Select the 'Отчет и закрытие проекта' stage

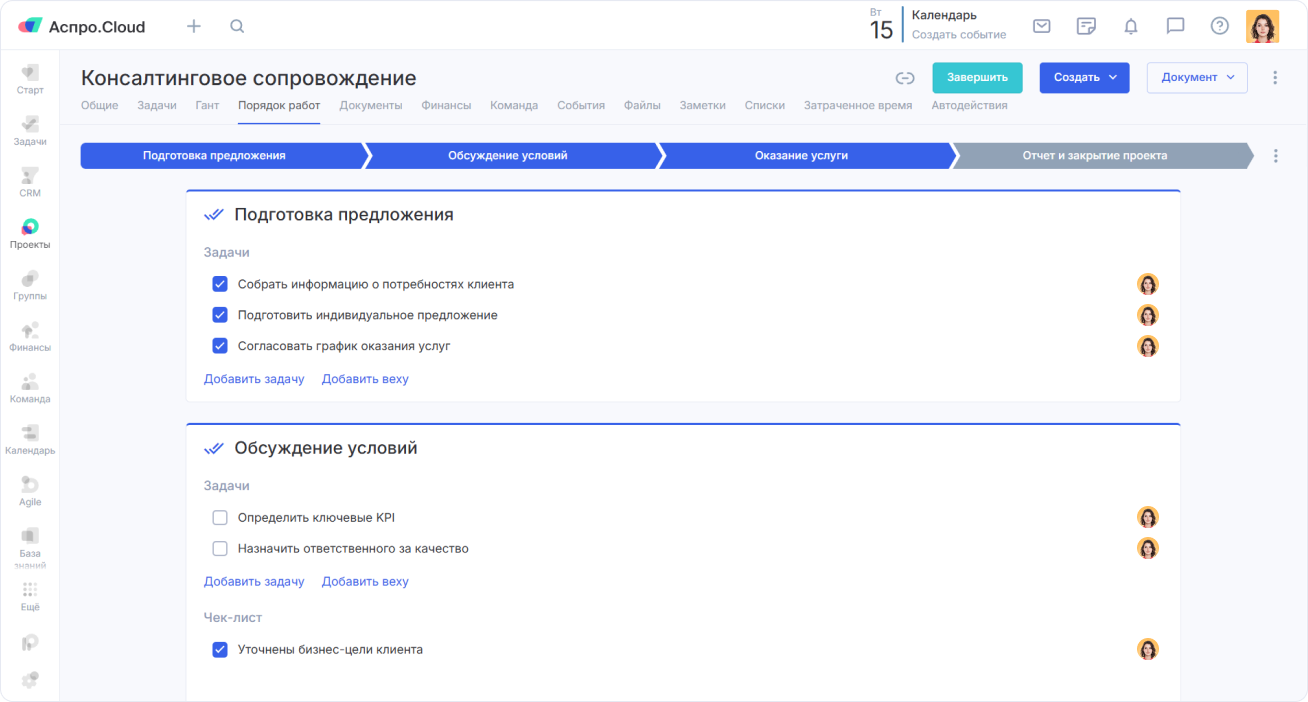click(x=1095, y=156)
